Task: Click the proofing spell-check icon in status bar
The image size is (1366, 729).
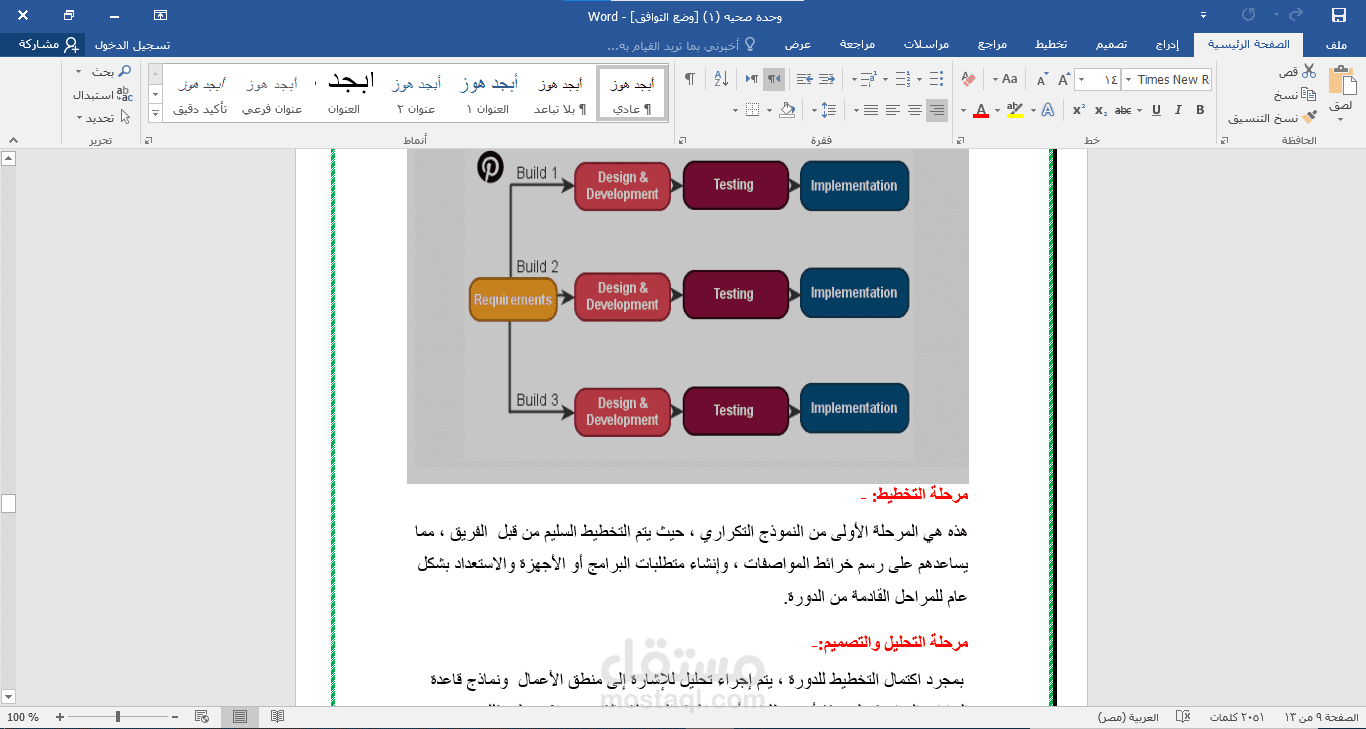Action: click(1183, 717)
